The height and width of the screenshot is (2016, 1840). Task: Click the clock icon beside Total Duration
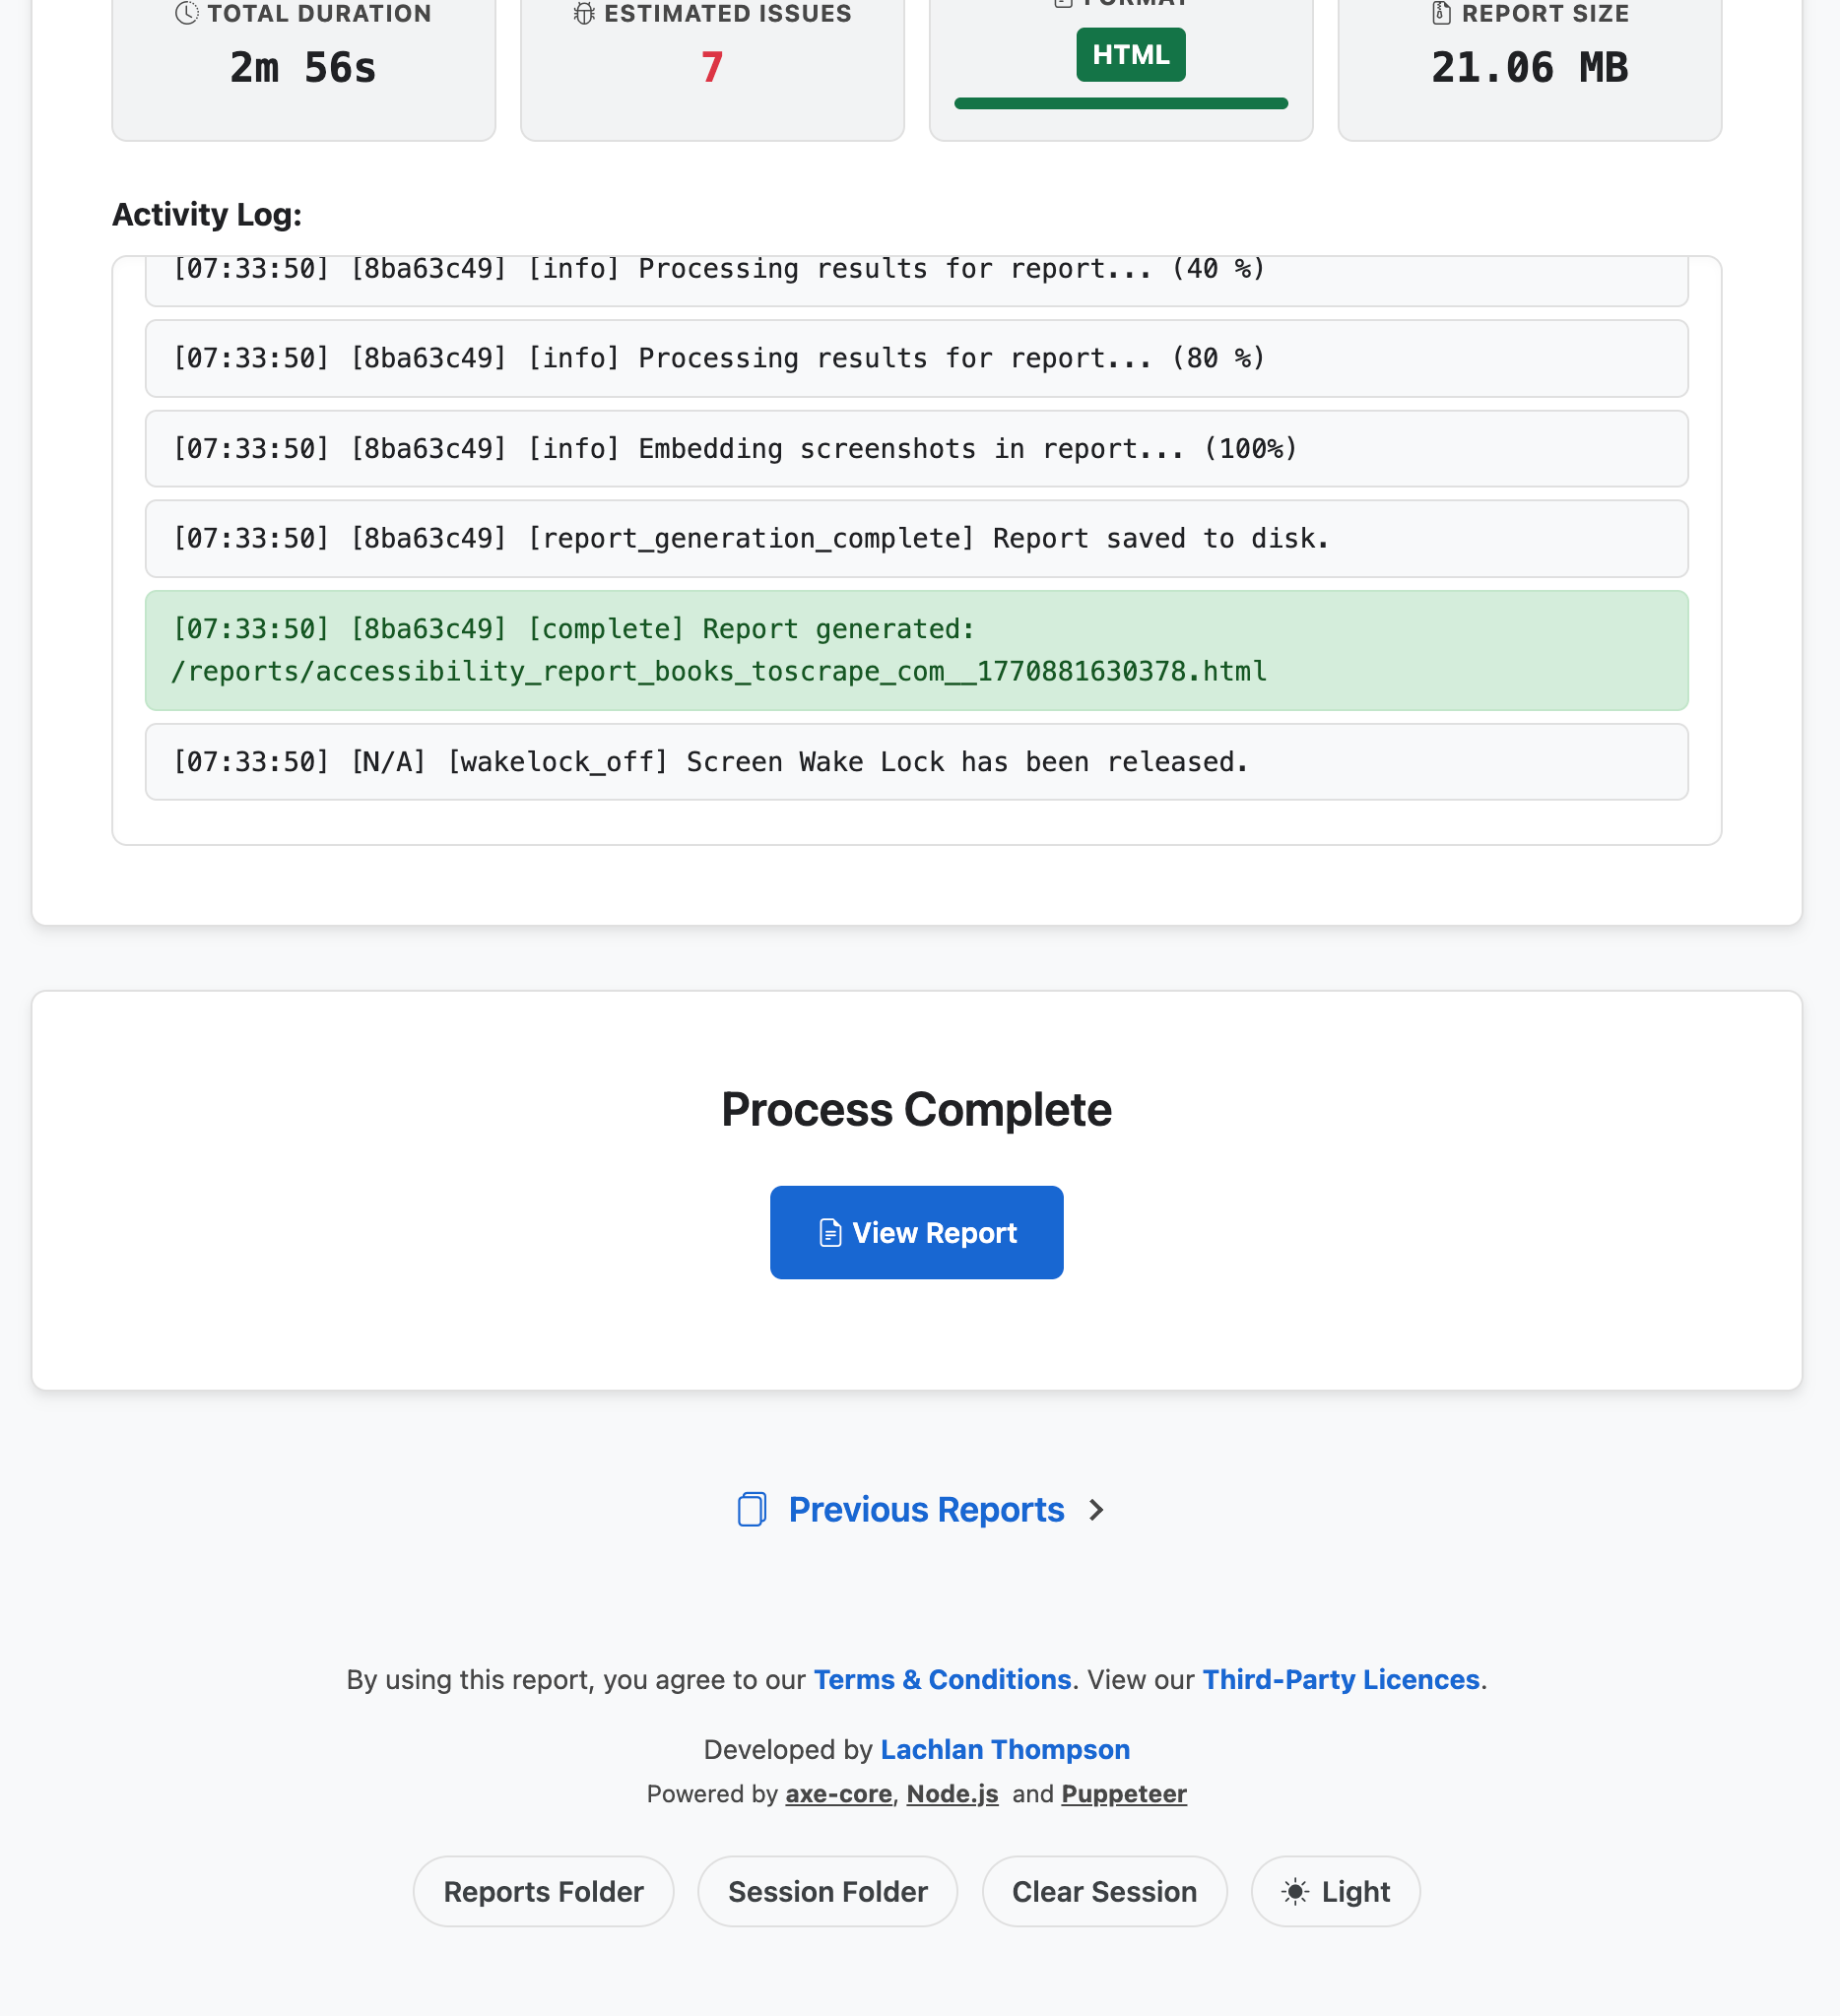(186, 13)
